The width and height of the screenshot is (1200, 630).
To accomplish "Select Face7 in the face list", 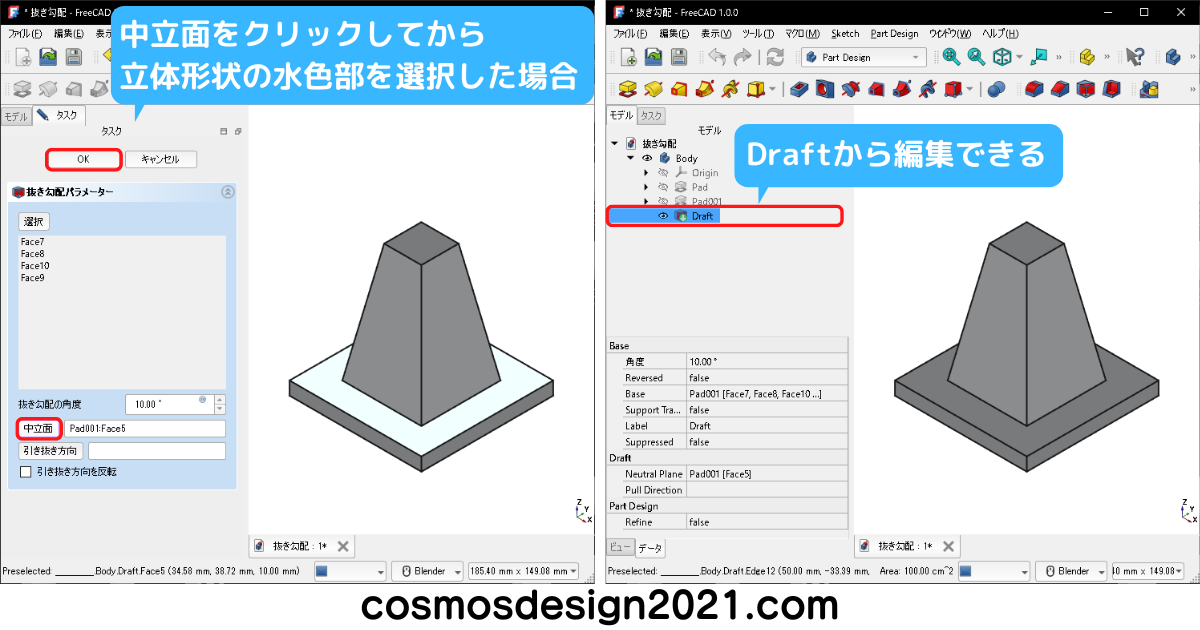I will [32, 242].
